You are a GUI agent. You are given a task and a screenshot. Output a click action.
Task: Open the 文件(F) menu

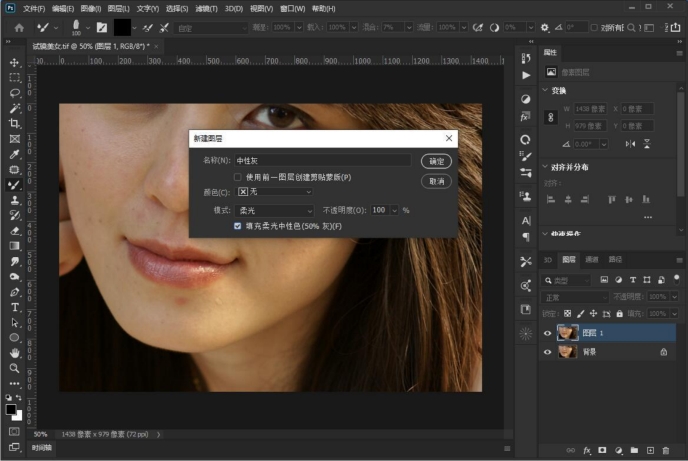[34, 8]
